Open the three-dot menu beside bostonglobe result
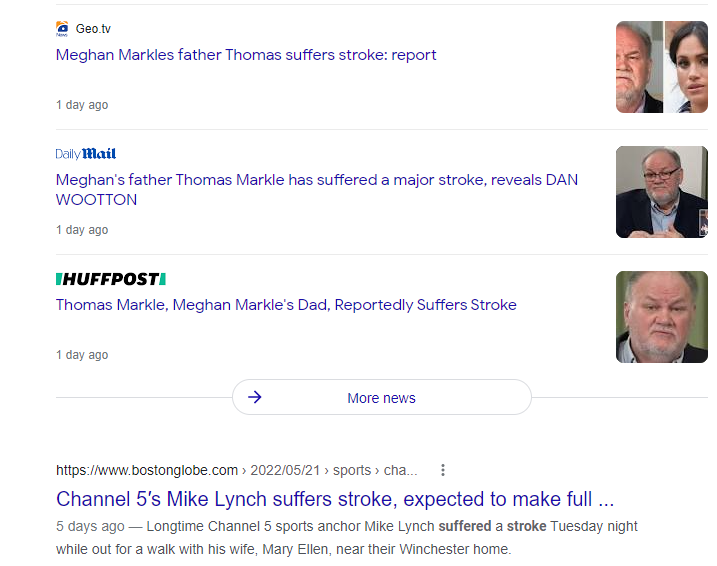 coord(443,470)
